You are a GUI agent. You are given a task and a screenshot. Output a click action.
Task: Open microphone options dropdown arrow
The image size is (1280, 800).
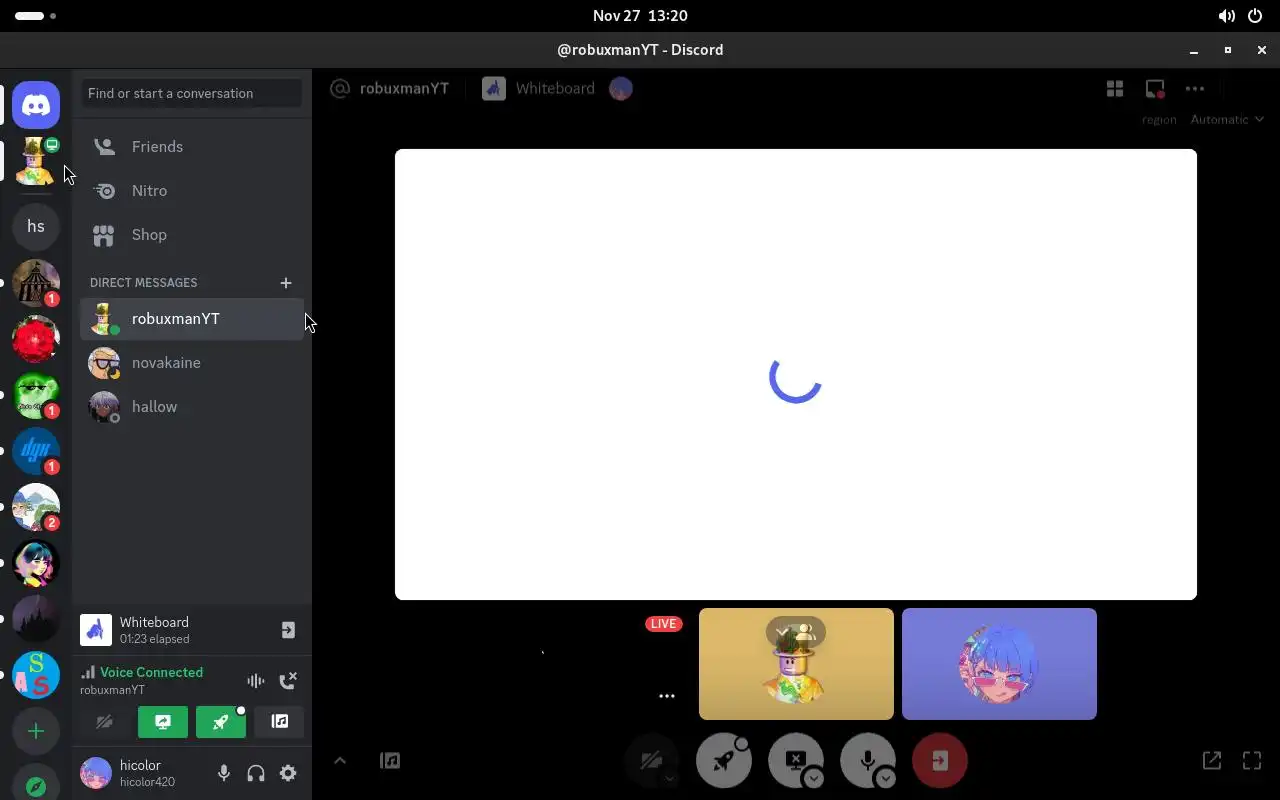point(886,779)
